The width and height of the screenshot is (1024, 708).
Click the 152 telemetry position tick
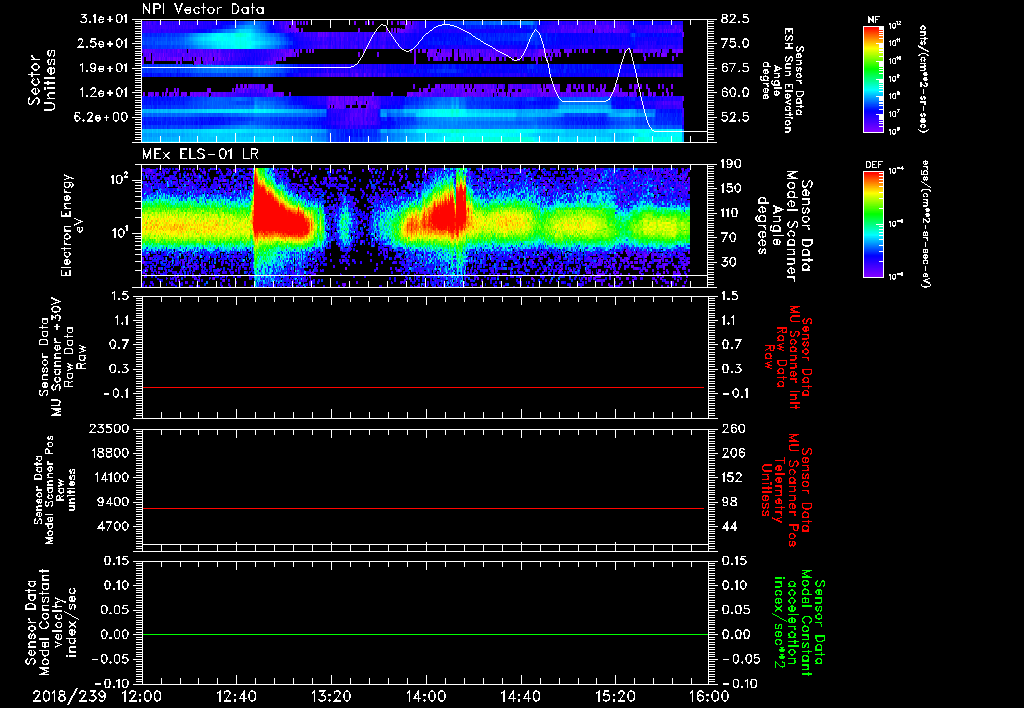pyautogui.click(x=731, y=477)
